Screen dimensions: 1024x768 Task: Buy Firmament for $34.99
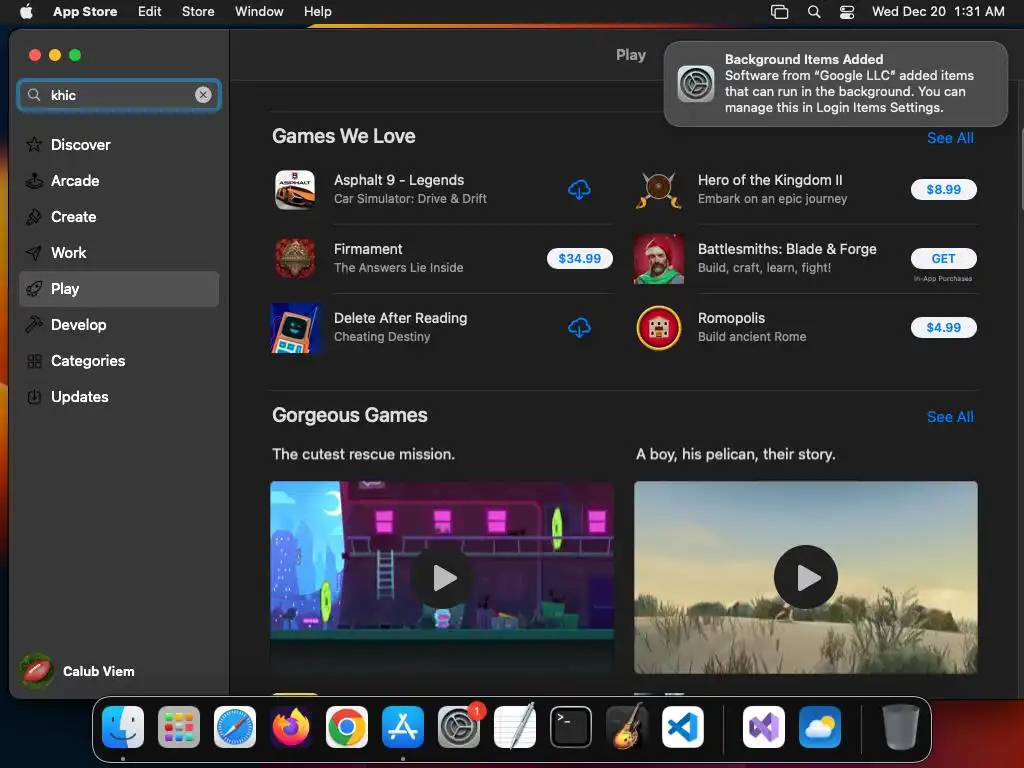point(579,259)
